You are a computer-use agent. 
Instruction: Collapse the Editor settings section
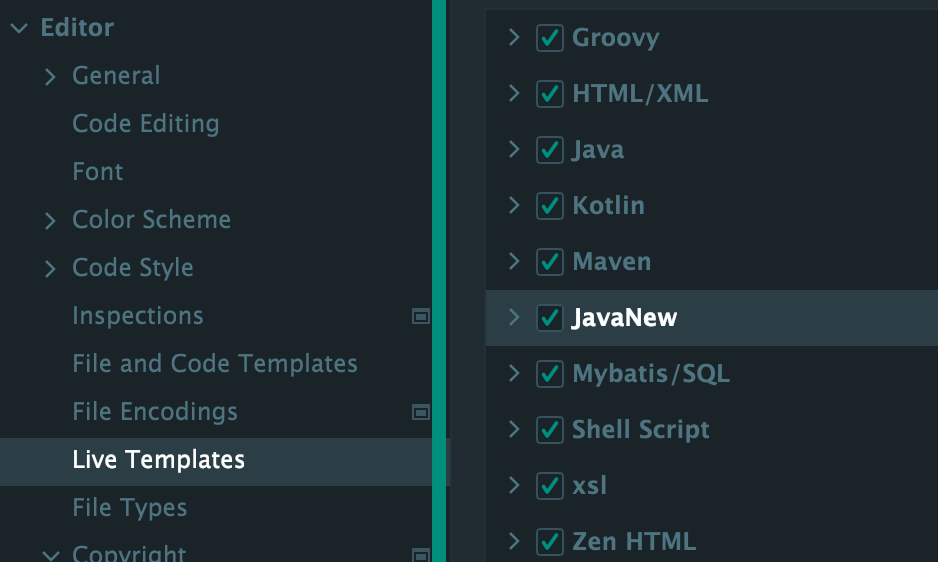point(19,29)
